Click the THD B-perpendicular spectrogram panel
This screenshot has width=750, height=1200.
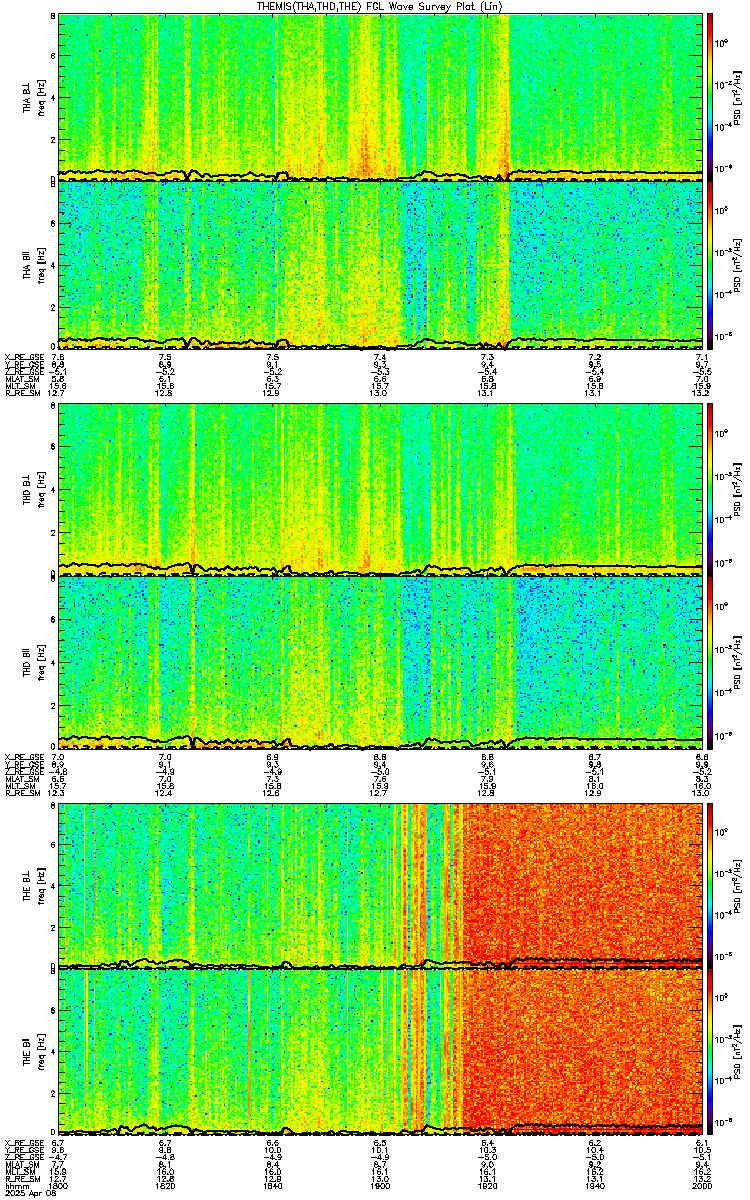379,490
